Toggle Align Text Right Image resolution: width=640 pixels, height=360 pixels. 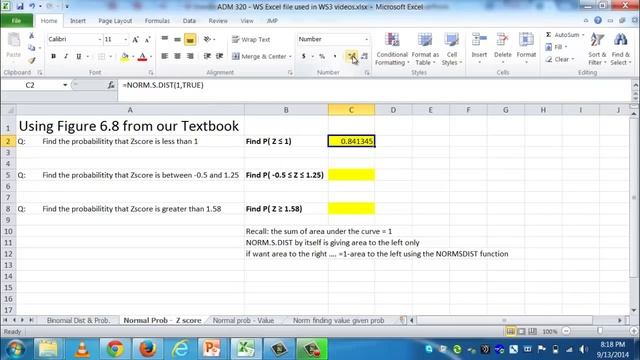pyautogui.click(x=190, y=56)
